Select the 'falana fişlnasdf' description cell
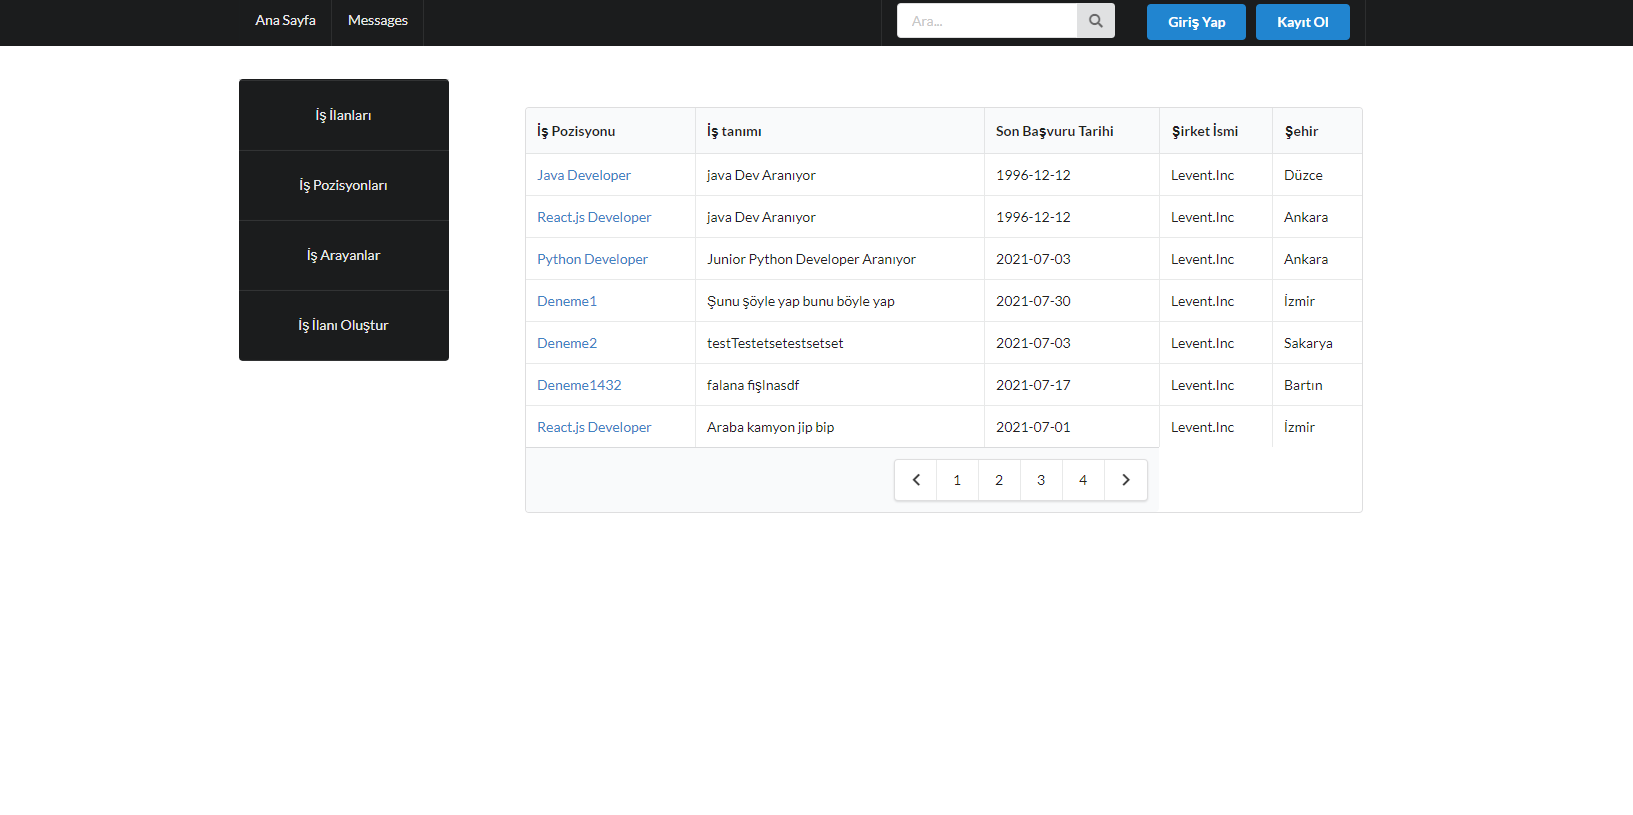Screen dimensions: 1633x815 pos(840,385)
